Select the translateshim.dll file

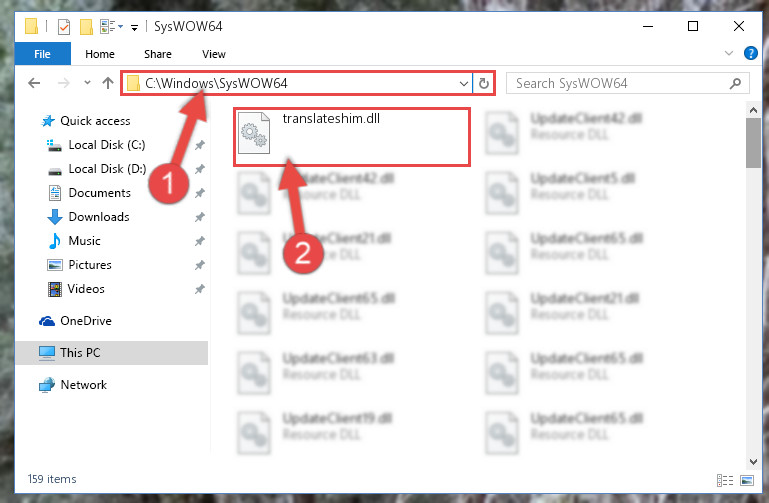(352, 137)
